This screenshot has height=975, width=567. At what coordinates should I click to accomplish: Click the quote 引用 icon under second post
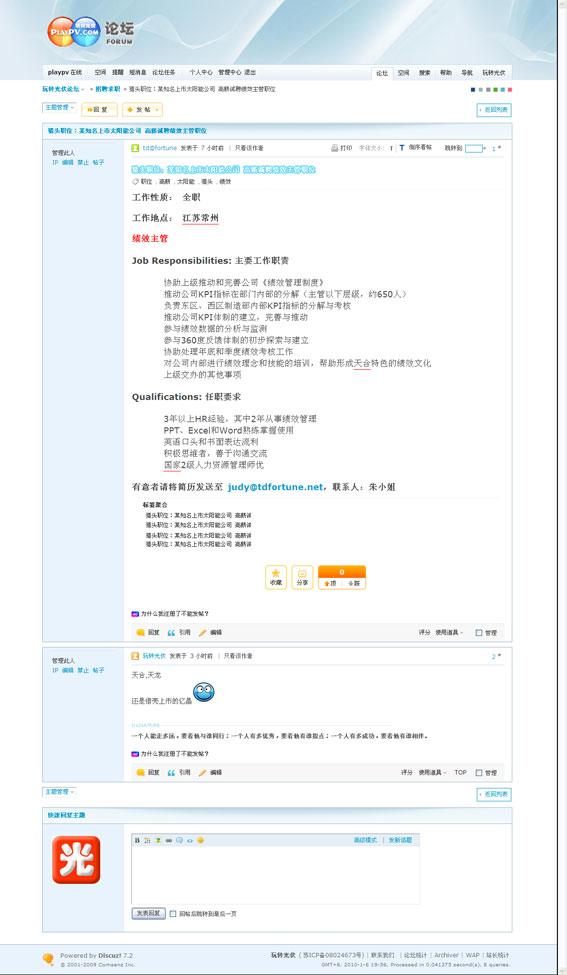click(x=171, y=772)
